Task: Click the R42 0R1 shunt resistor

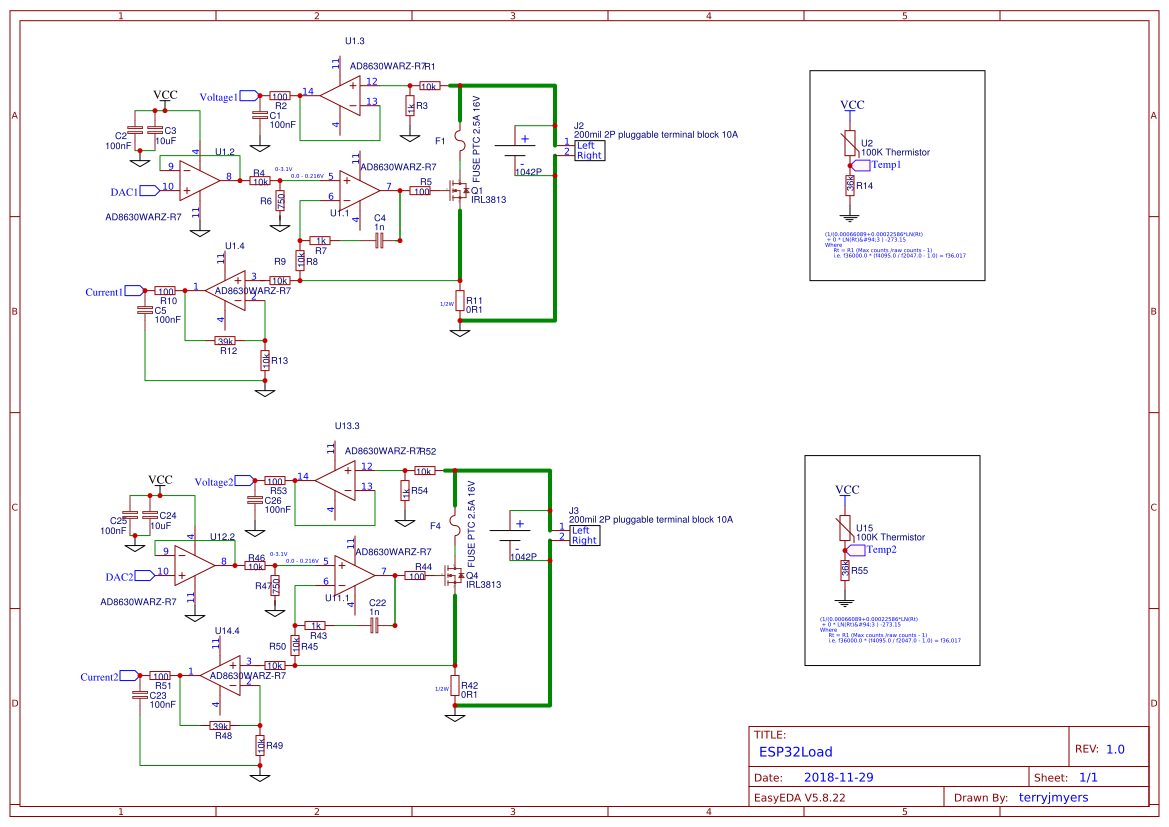Action: click(x=455, y=685)
